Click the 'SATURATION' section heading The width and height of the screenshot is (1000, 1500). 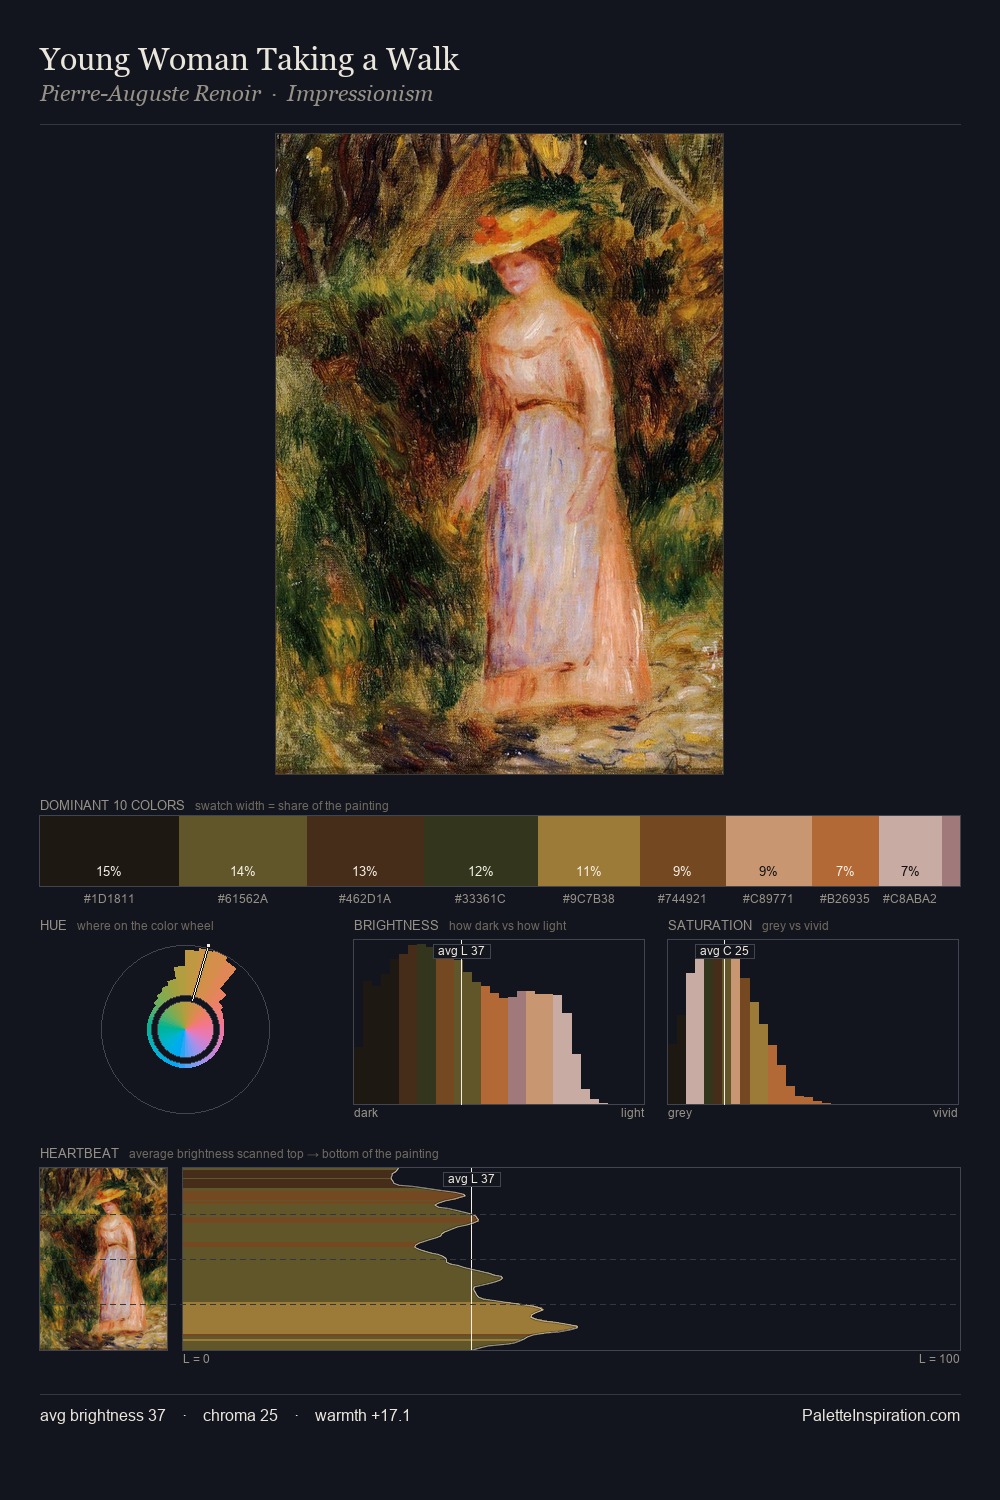pyautogui.click(x=710, y=925)
